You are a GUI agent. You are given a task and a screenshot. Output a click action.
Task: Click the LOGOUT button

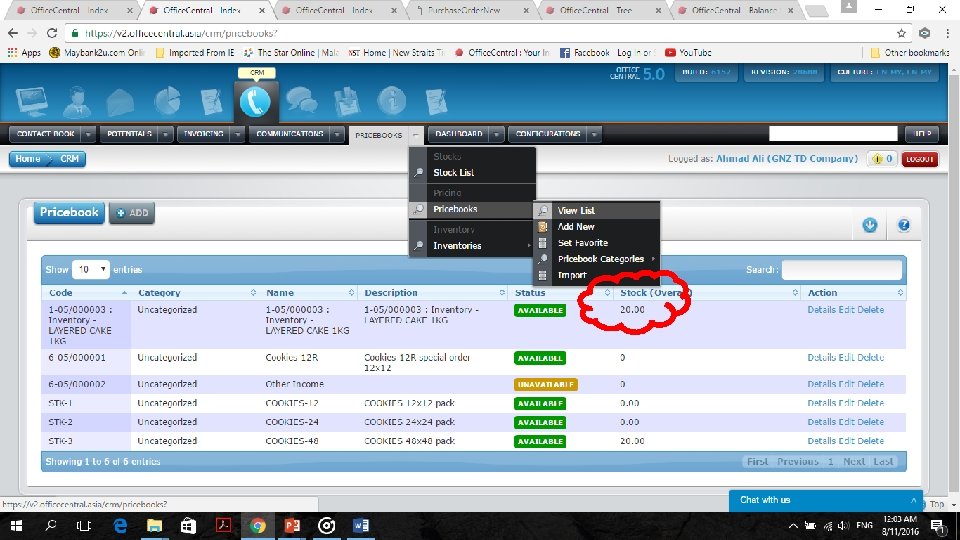coord(920,159)
